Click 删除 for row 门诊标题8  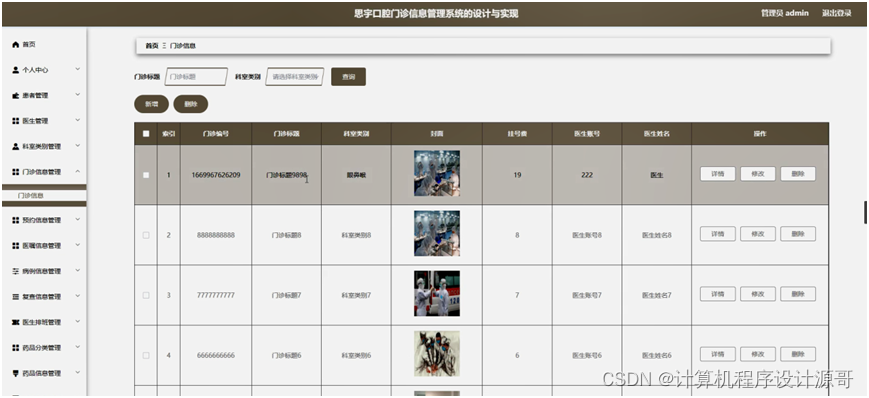tap(798, 234)
